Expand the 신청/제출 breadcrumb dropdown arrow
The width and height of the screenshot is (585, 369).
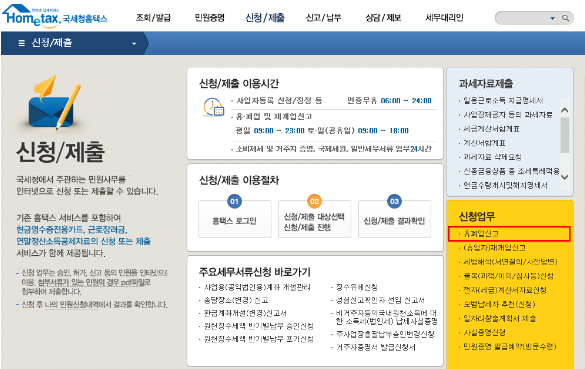click(134, 44)
